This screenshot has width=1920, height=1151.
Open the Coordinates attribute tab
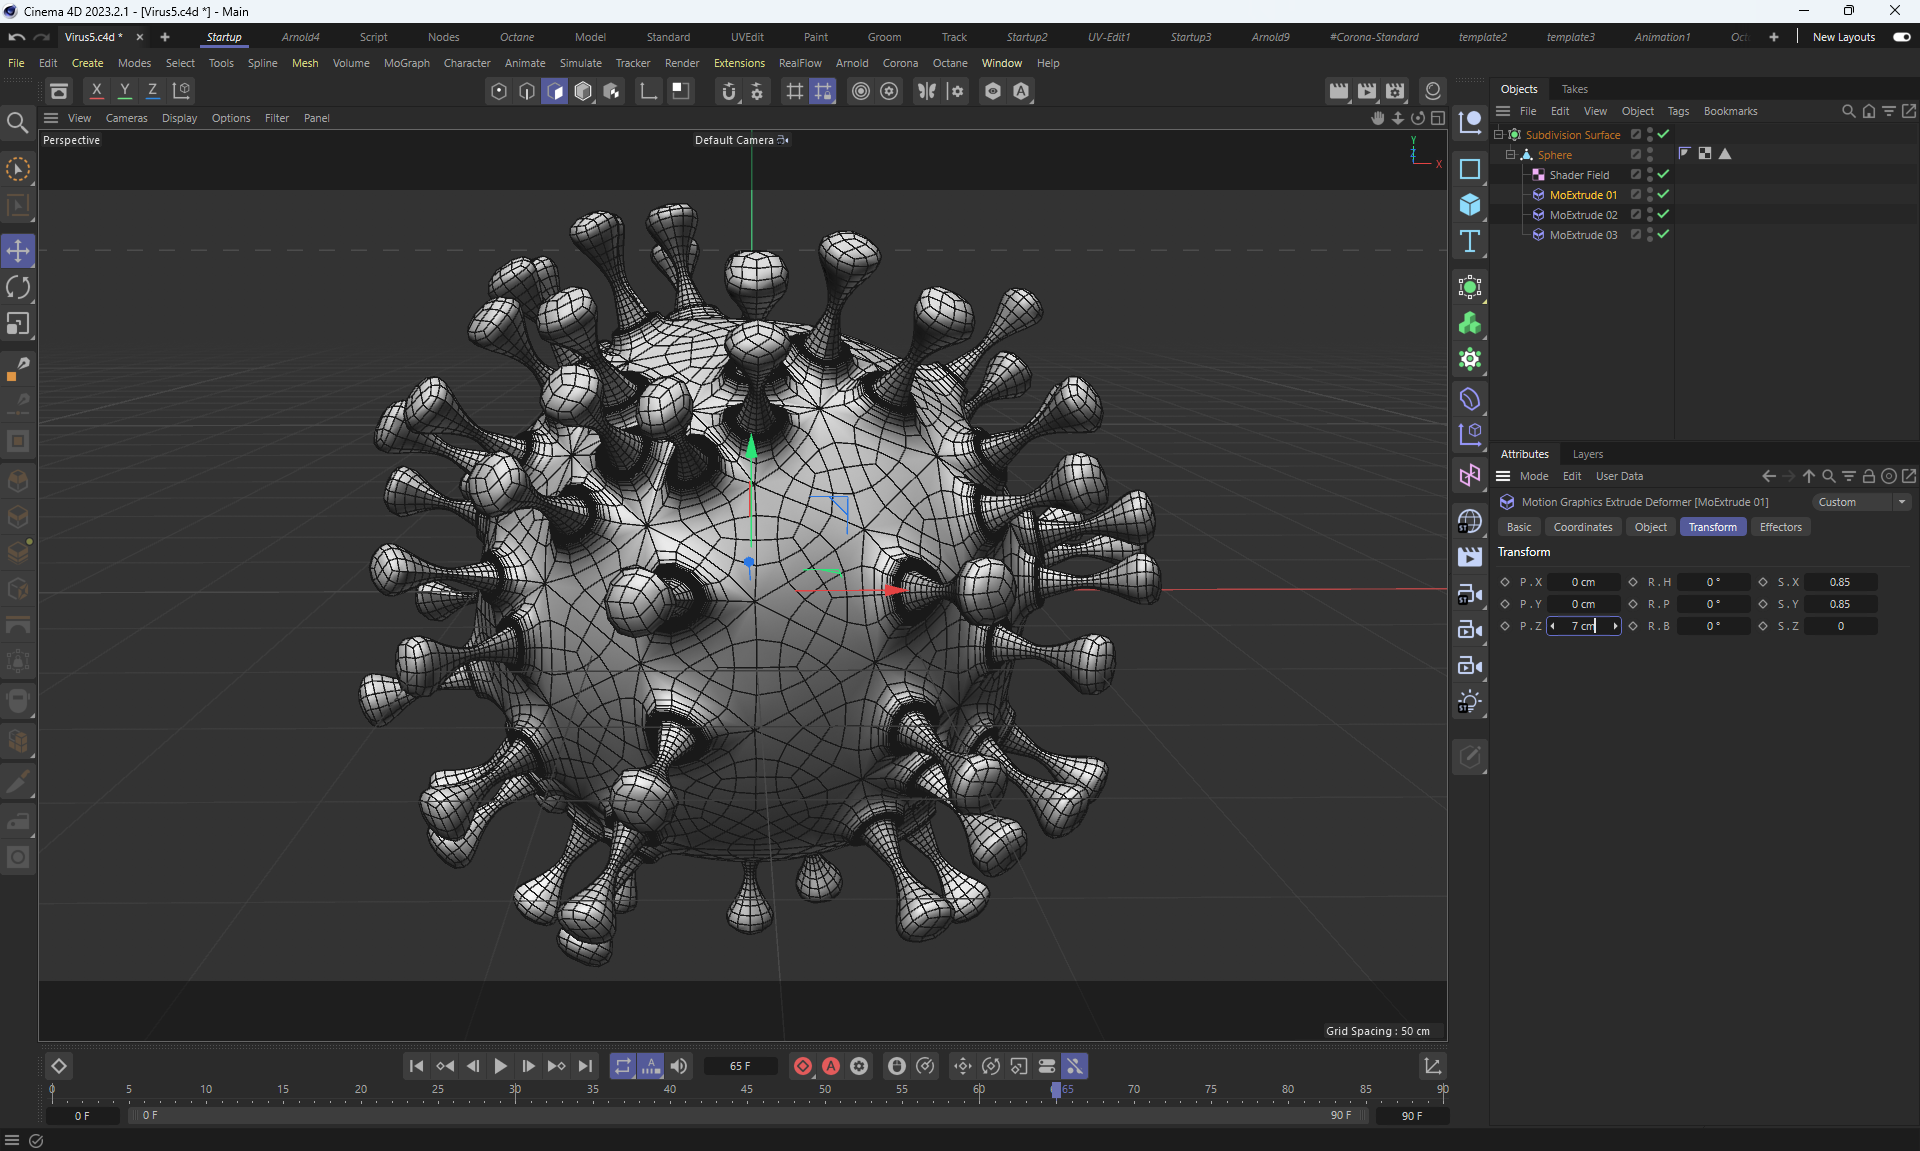1582,527
